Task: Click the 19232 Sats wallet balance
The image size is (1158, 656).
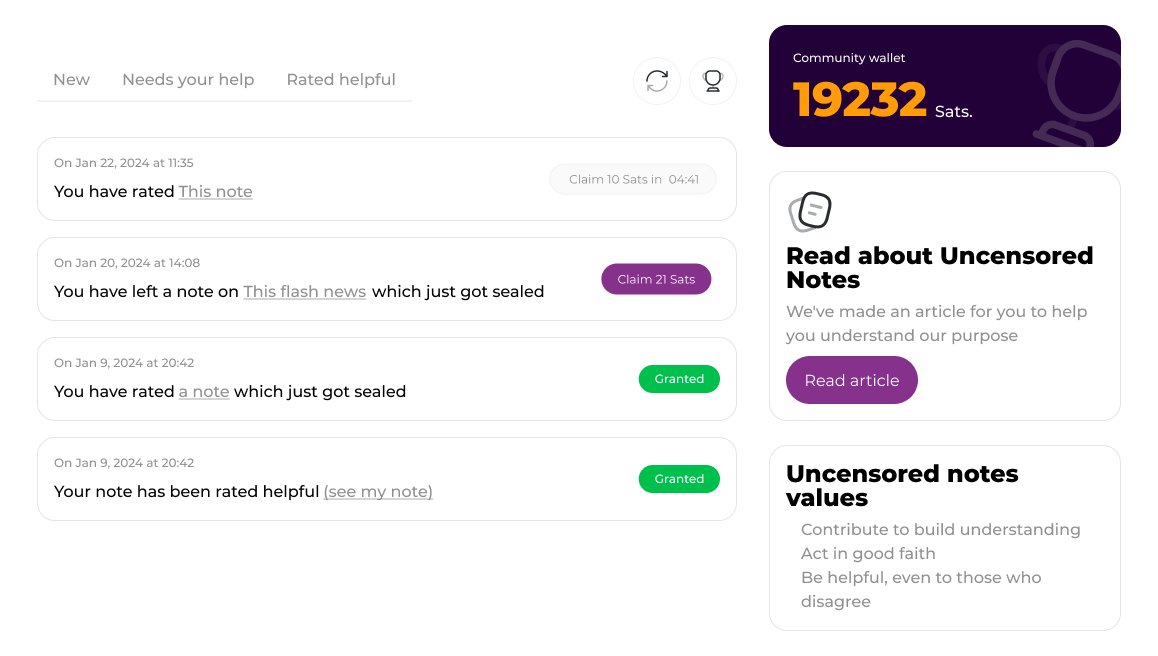Action: [860, 100]
